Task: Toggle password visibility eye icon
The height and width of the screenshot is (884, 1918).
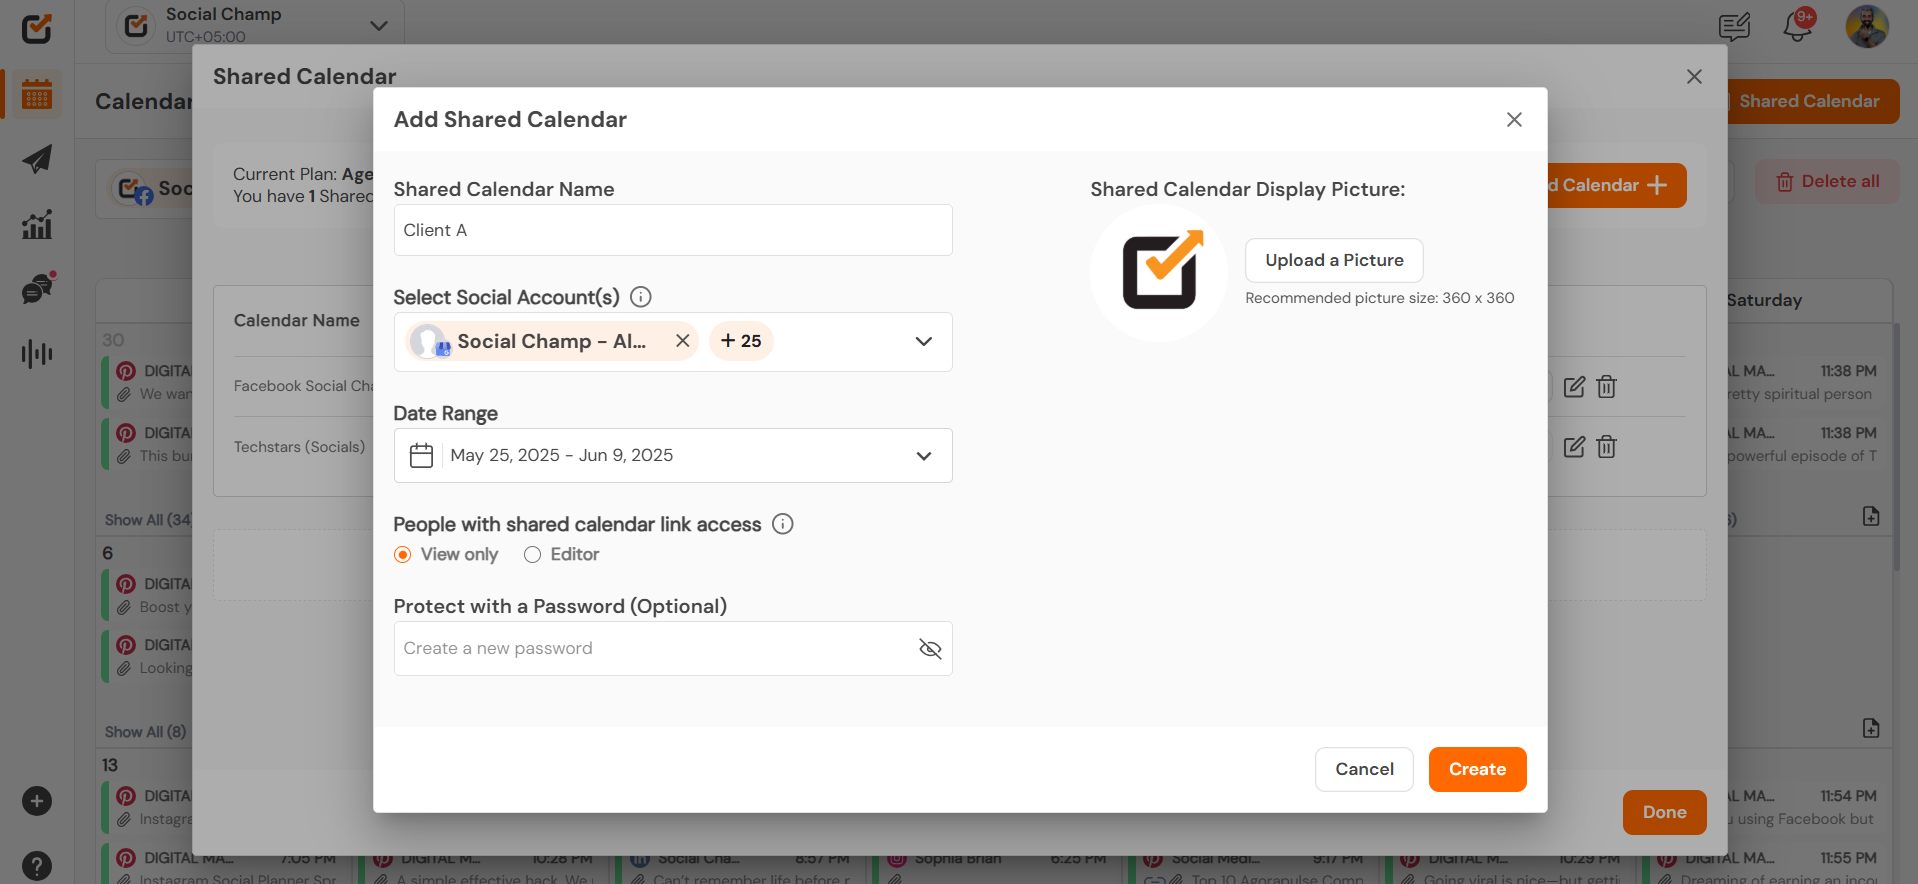Action: point(930,649)
